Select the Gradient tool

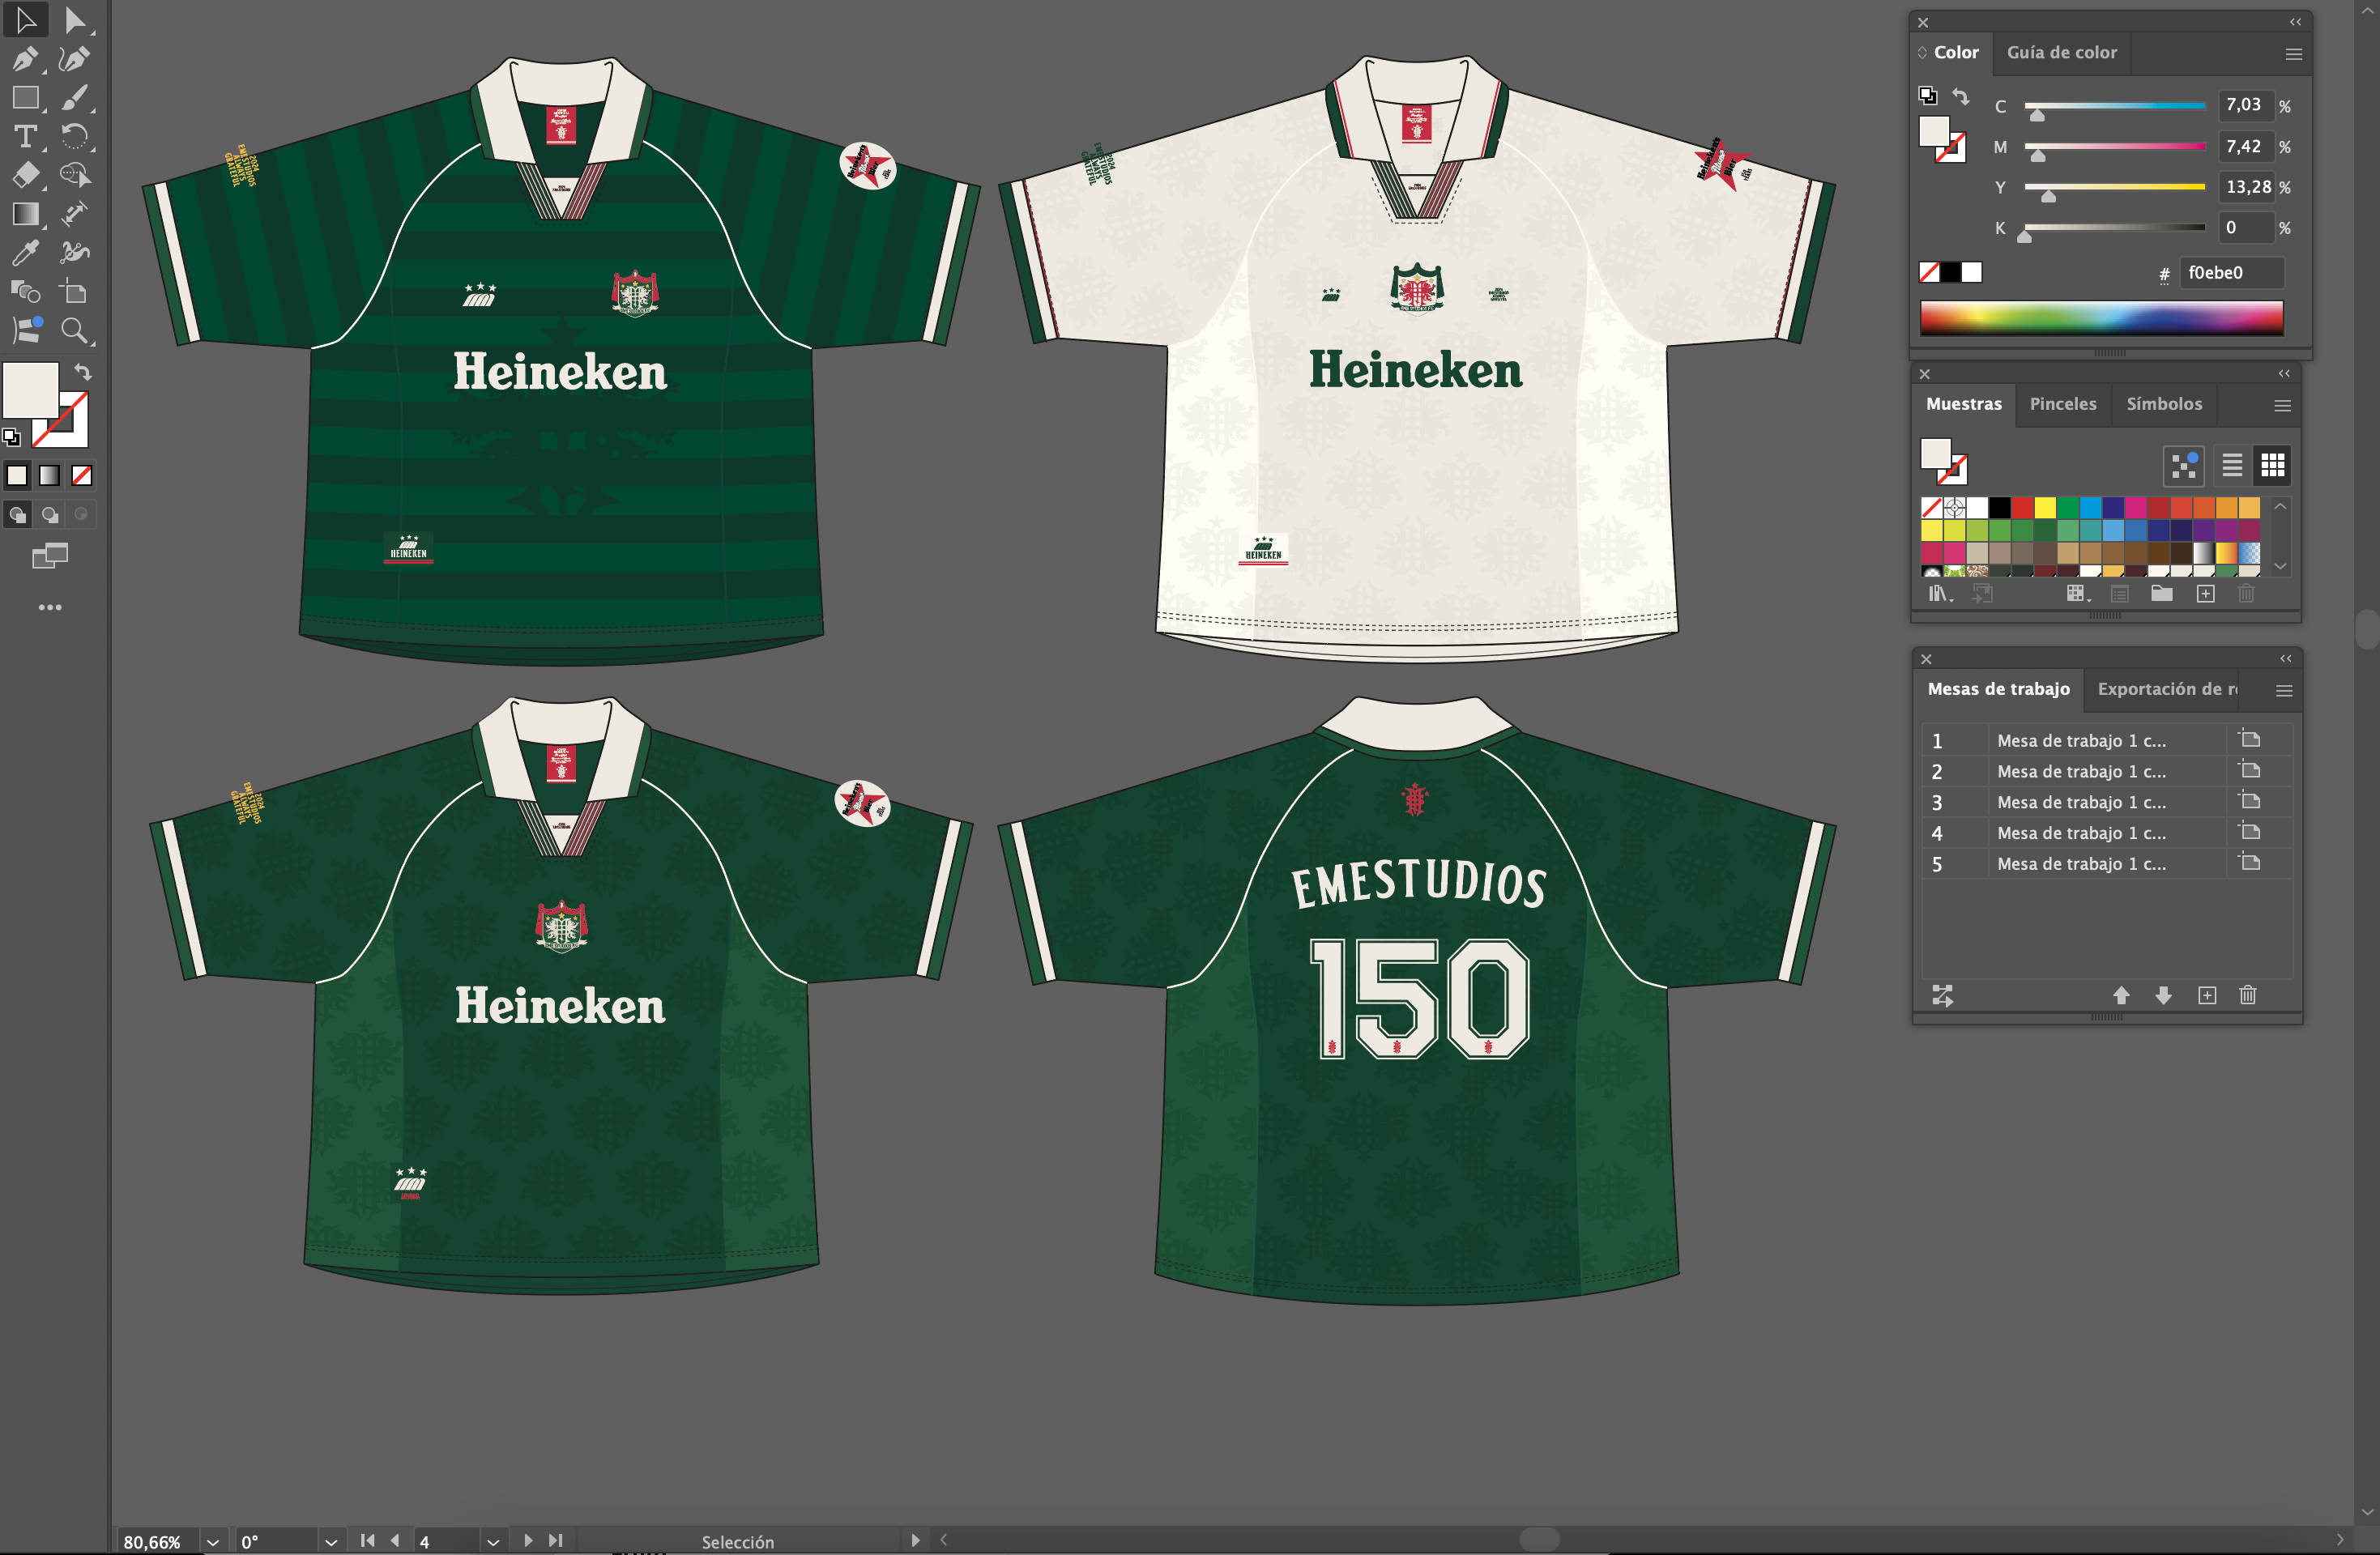[26, 214]
